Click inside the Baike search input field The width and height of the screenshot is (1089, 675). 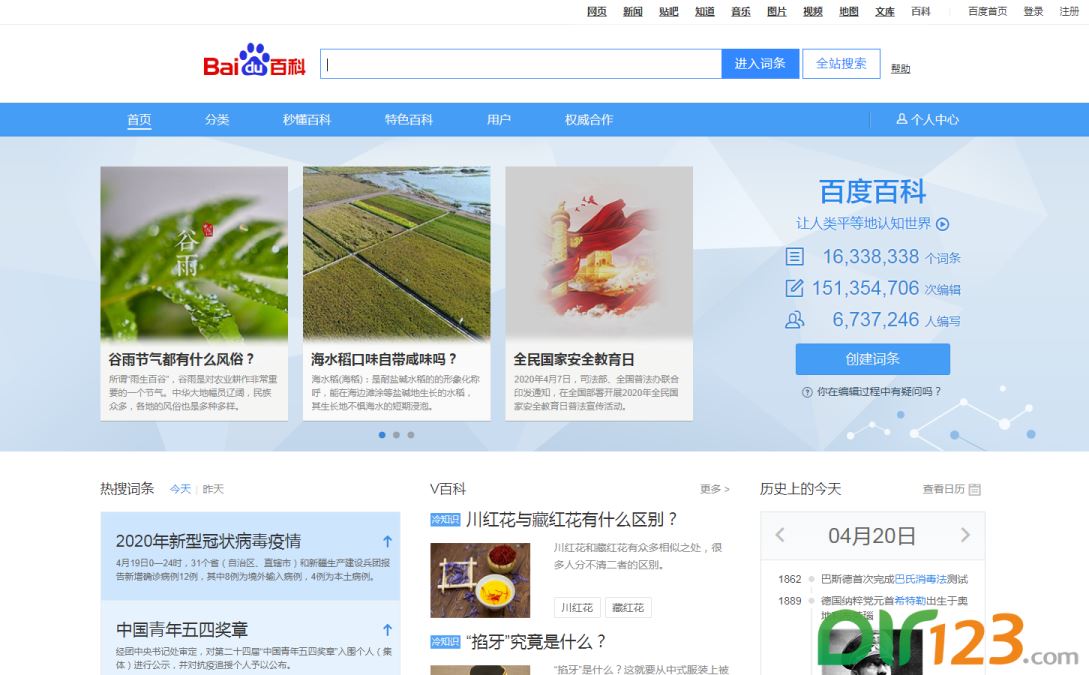521,63
